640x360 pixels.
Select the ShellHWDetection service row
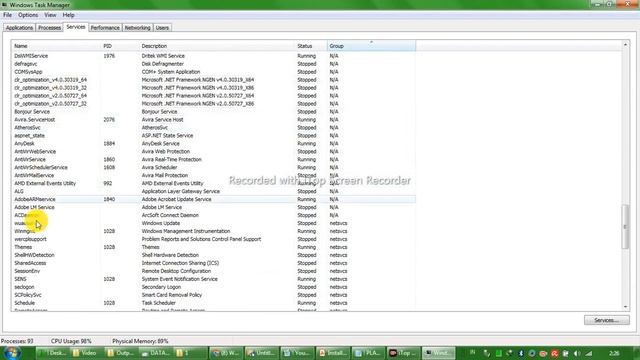click(213, 255)
